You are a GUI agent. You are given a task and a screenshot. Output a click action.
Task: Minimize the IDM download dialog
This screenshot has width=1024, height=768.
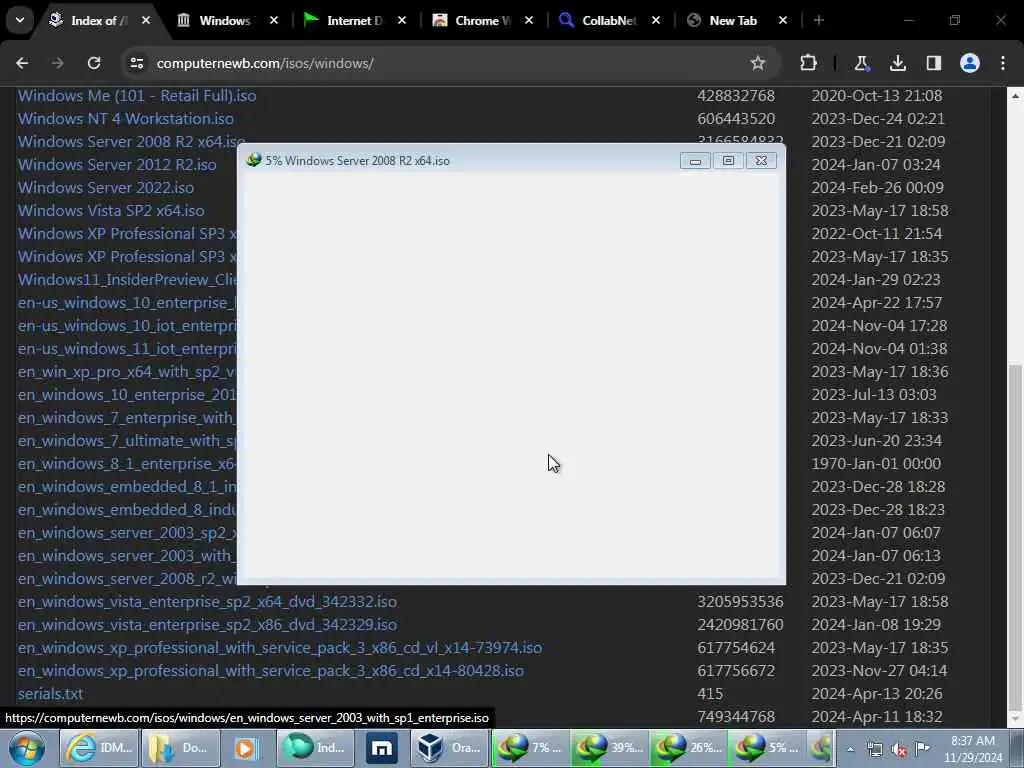coord(695,161)
